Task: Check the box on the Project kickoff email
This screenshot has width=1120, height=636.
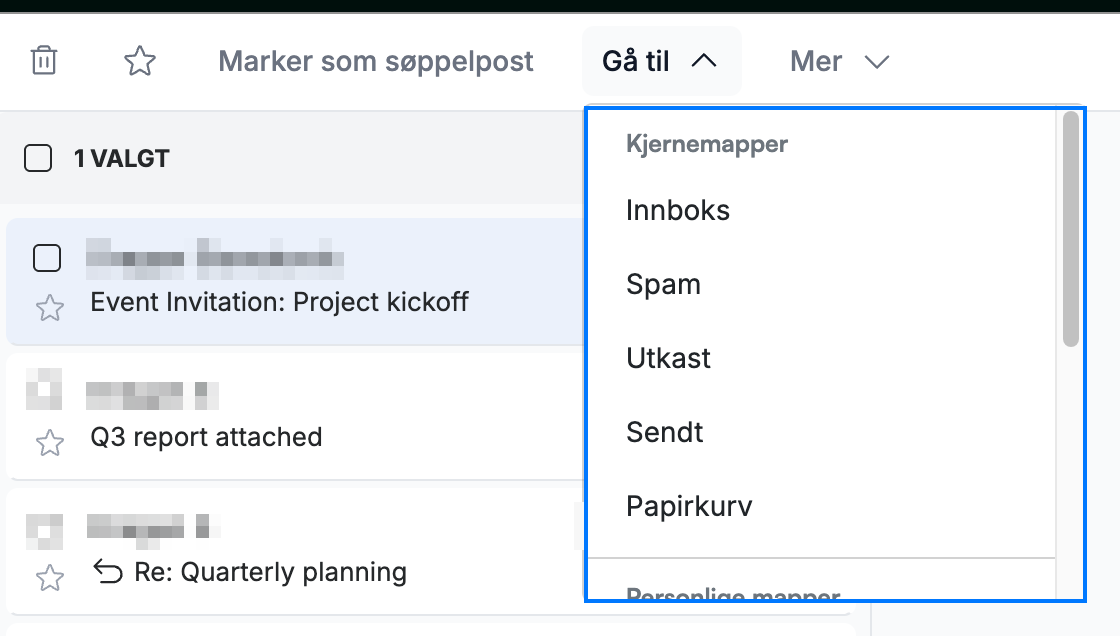Action: point(47,258)
